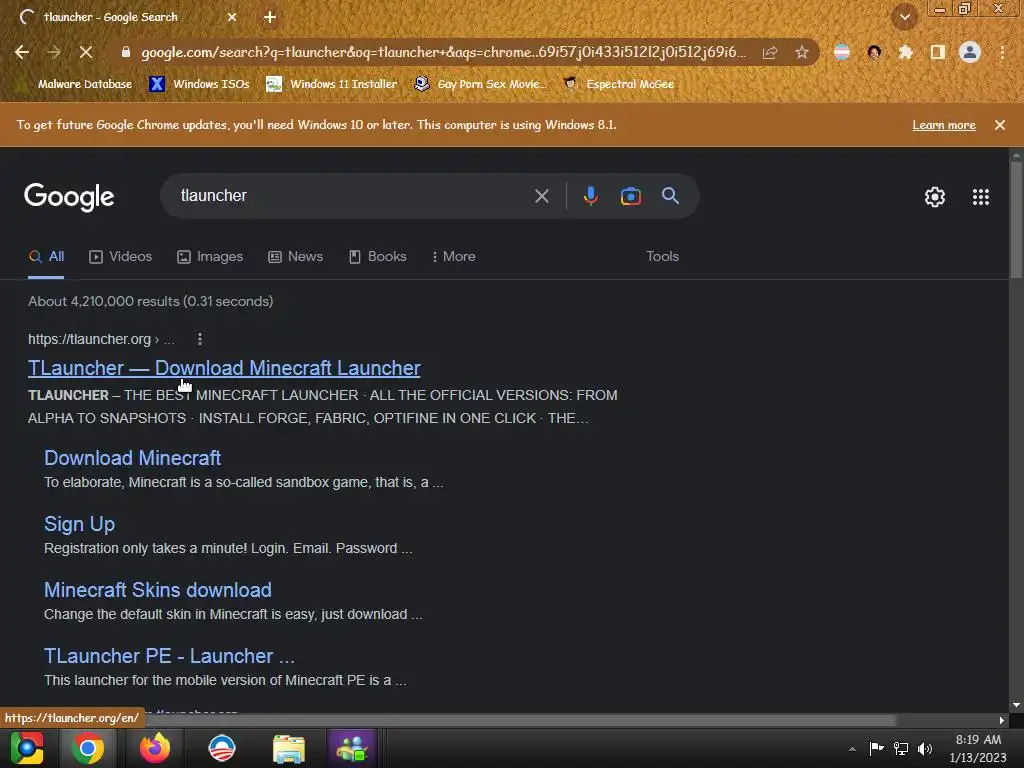The image size is (1024, 768).
Task: Open Minecraft Skins download sitelink
Action: click(x=158, y=590)
